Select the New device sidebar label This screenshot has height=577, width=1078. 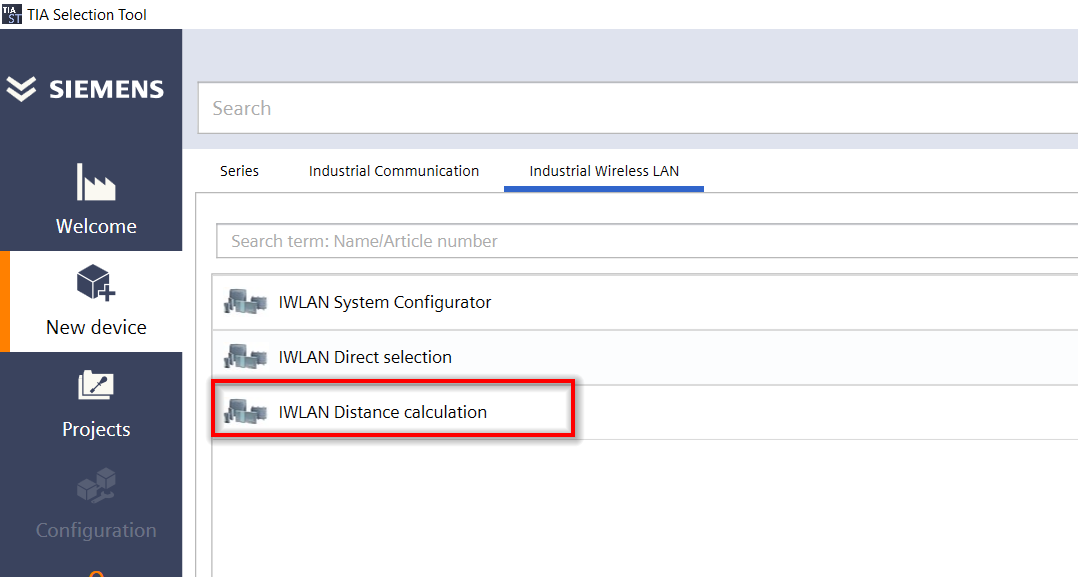96,327
